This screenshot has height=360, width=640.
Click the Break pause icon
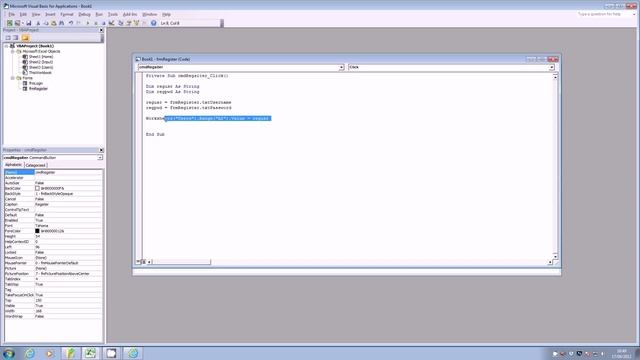tap(96, 23)
